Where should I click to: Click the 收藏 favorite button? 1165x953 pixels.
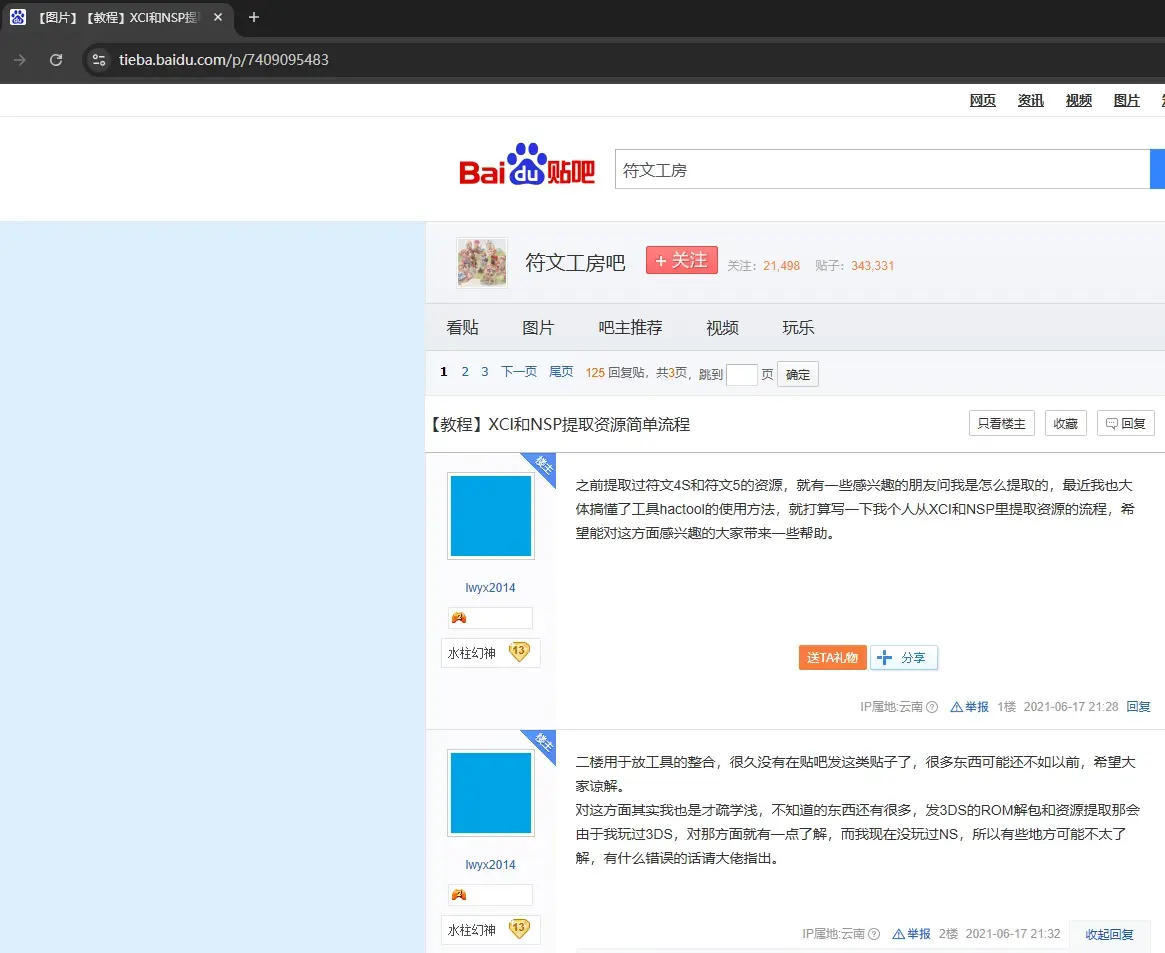(x=1065, y=423)
